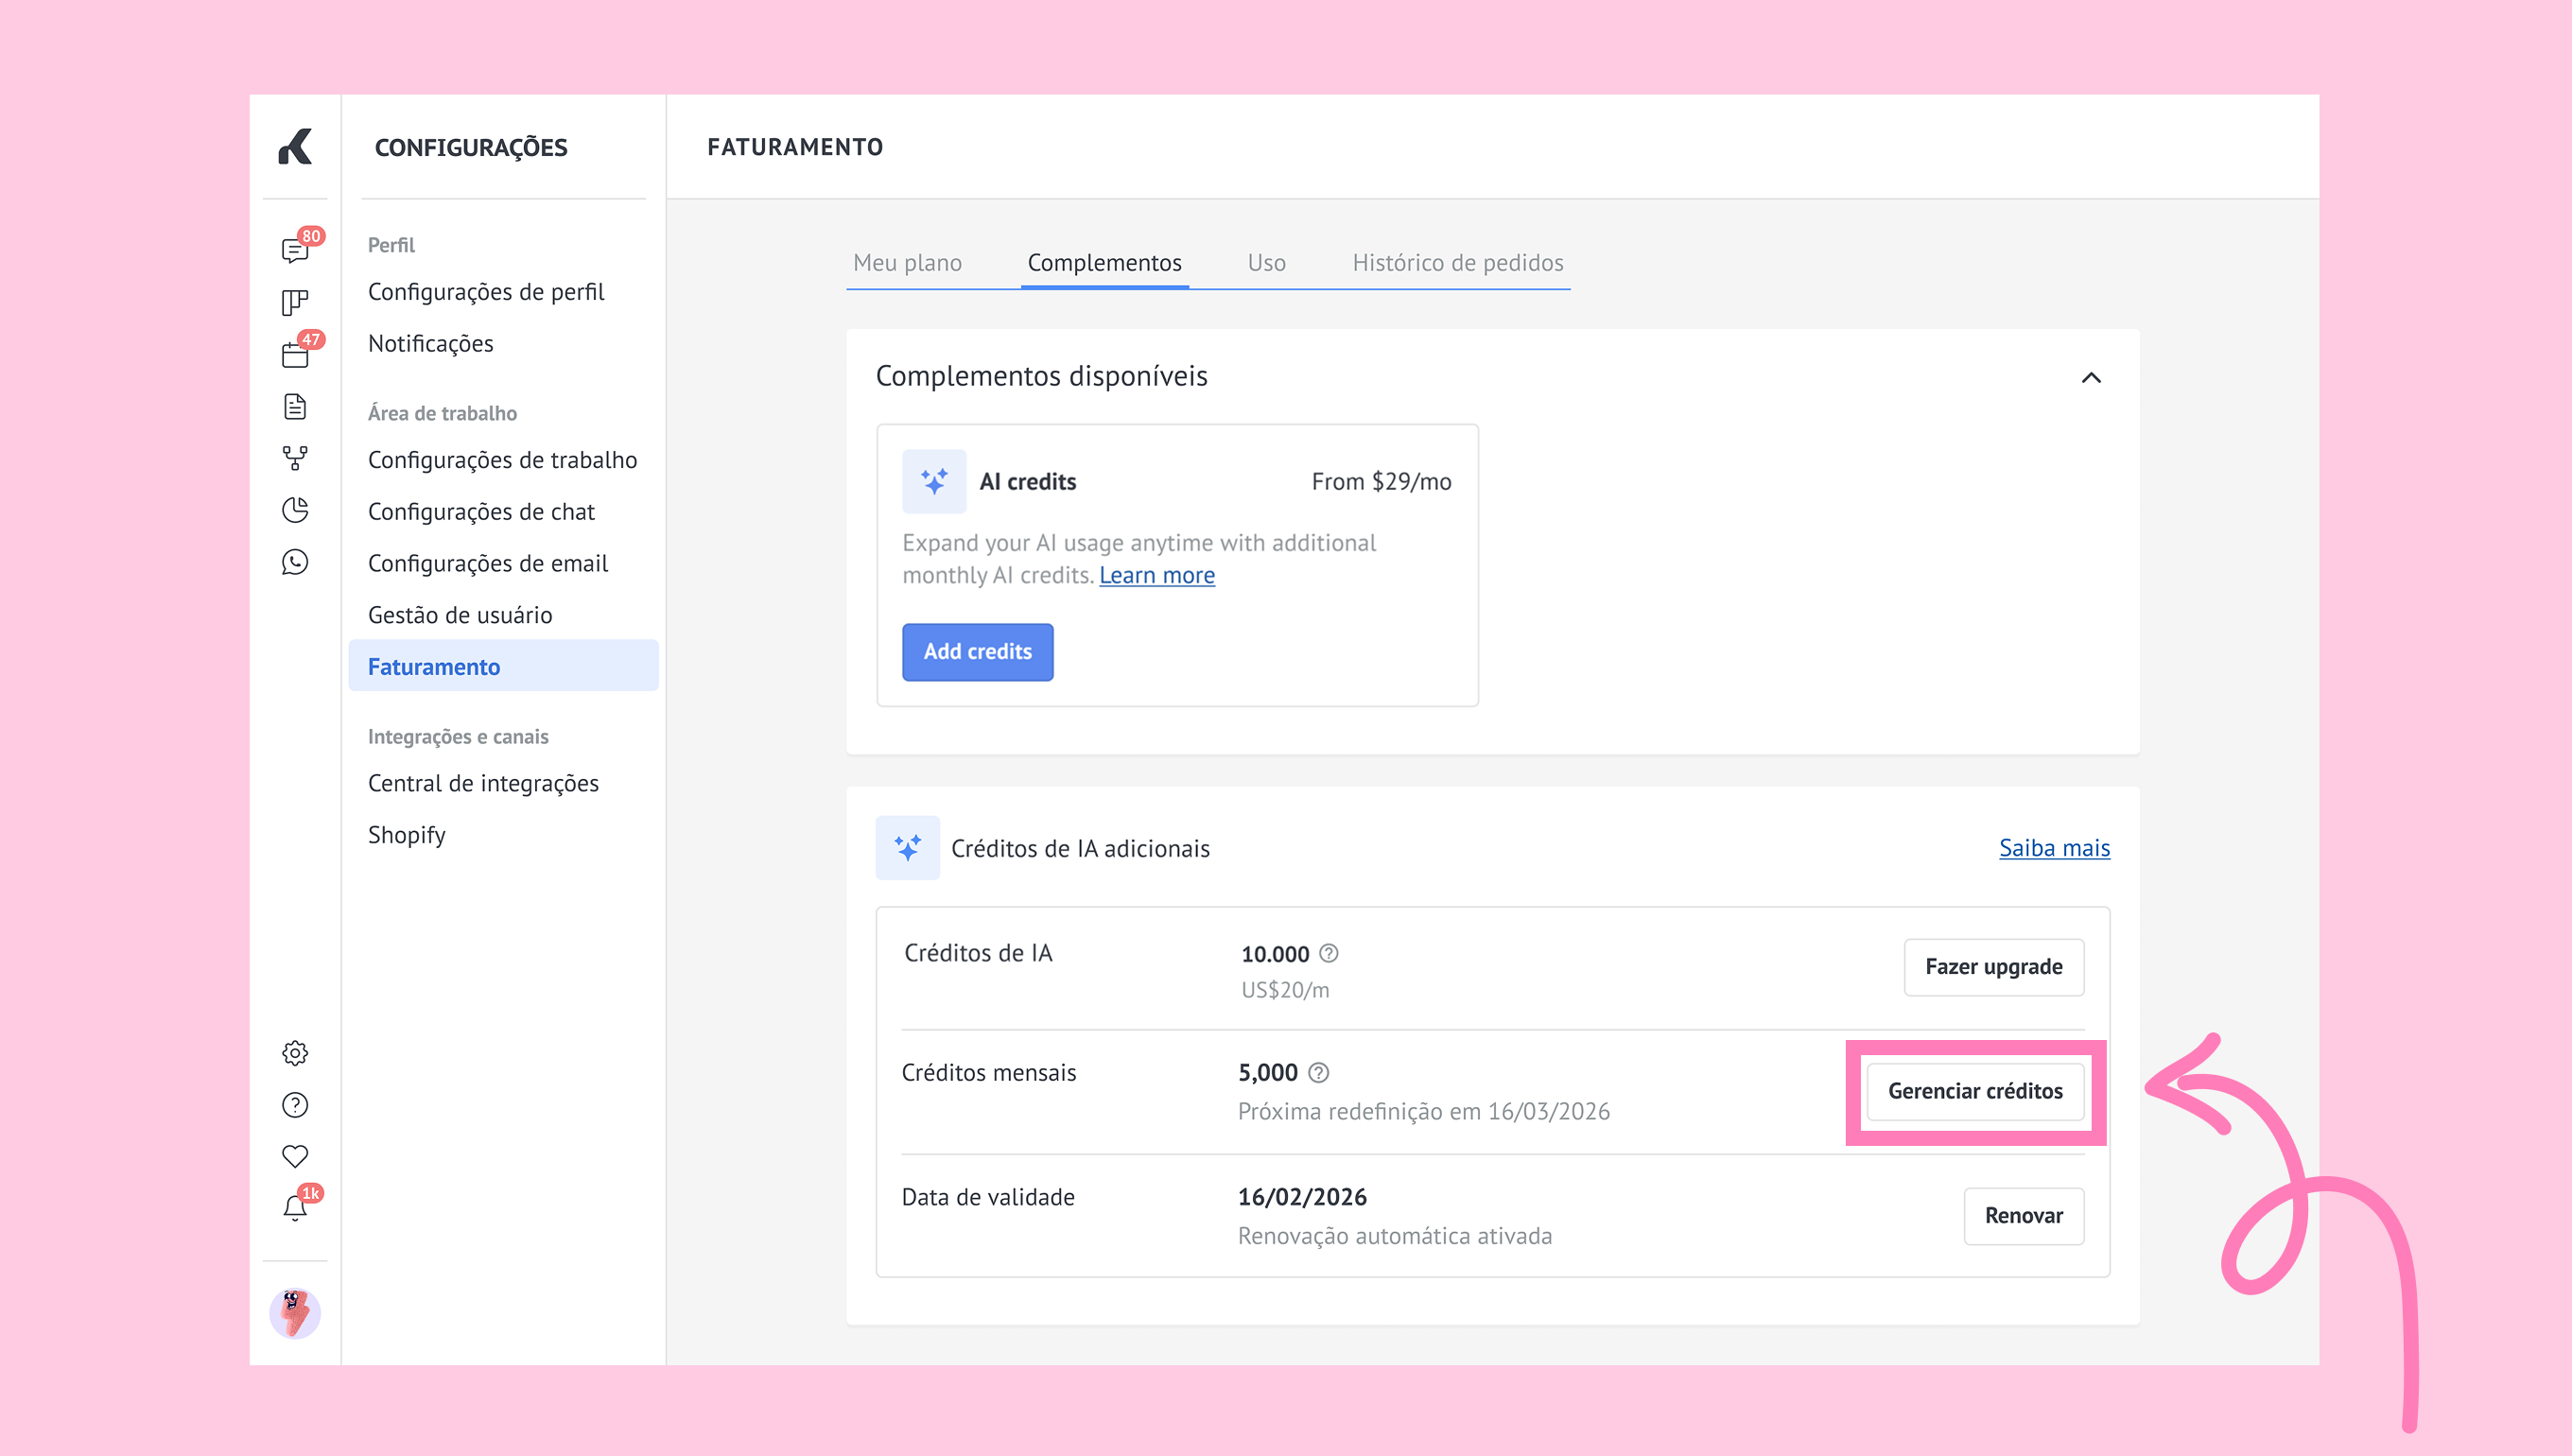Image resolution: width=2572 pixels, height=1456 pixels.
Task: Open the settings gear icon
Action: 295,1053
